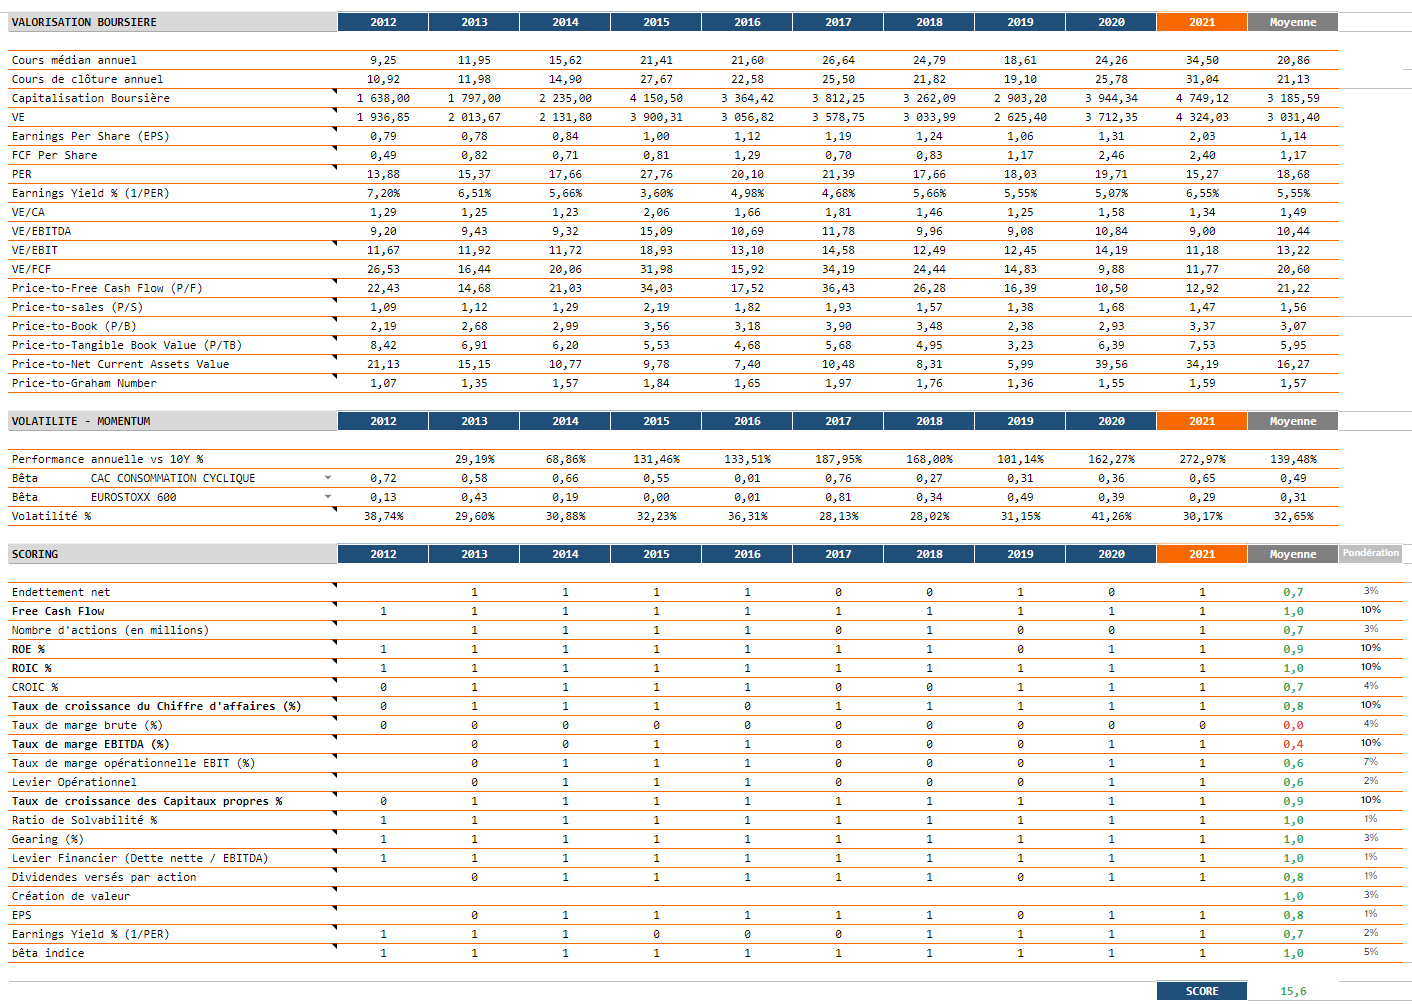
Task: Select the "Ratio de Solvabilité %" row label
Action: coord(84,820)
